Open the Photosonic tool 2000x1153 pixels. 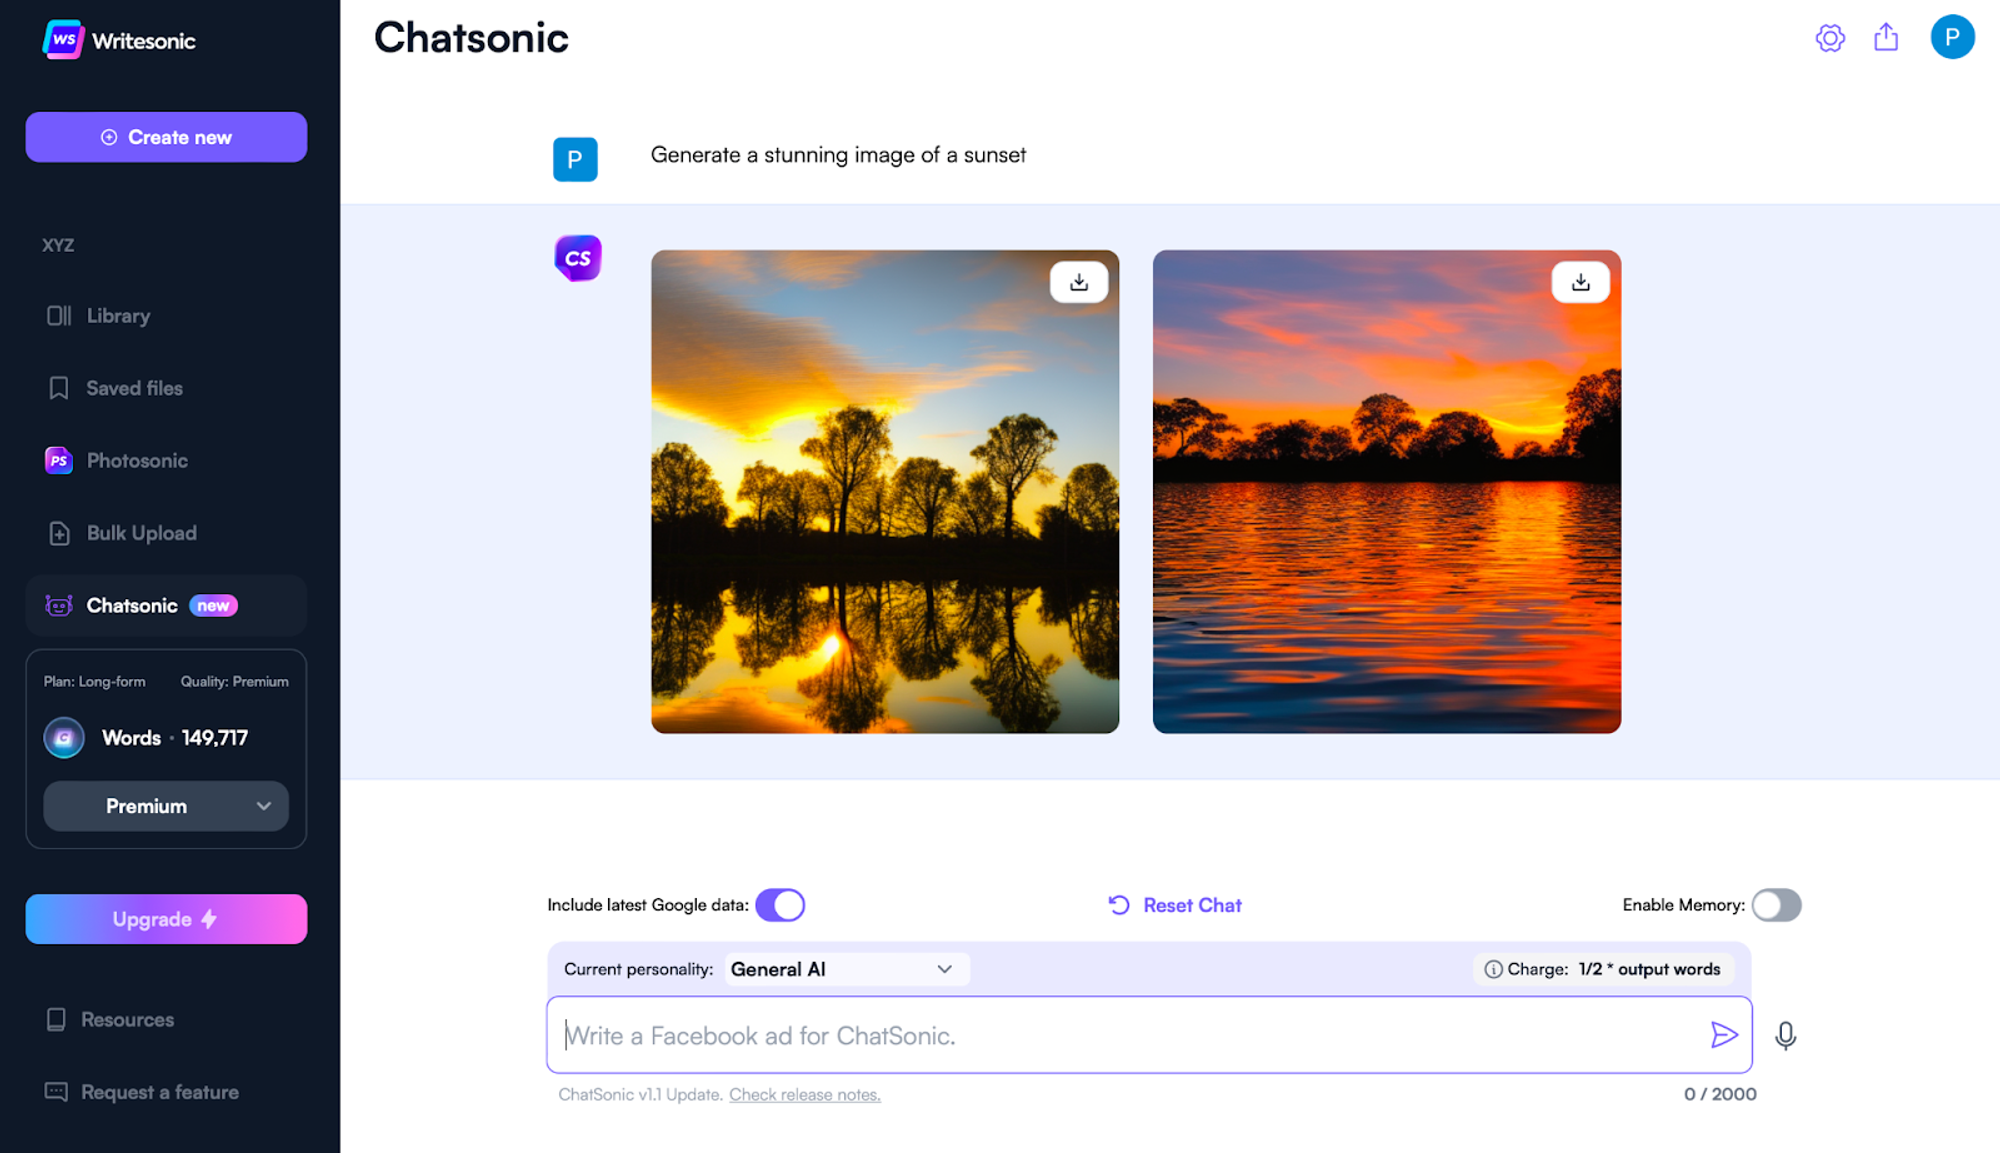click(136, 460)
